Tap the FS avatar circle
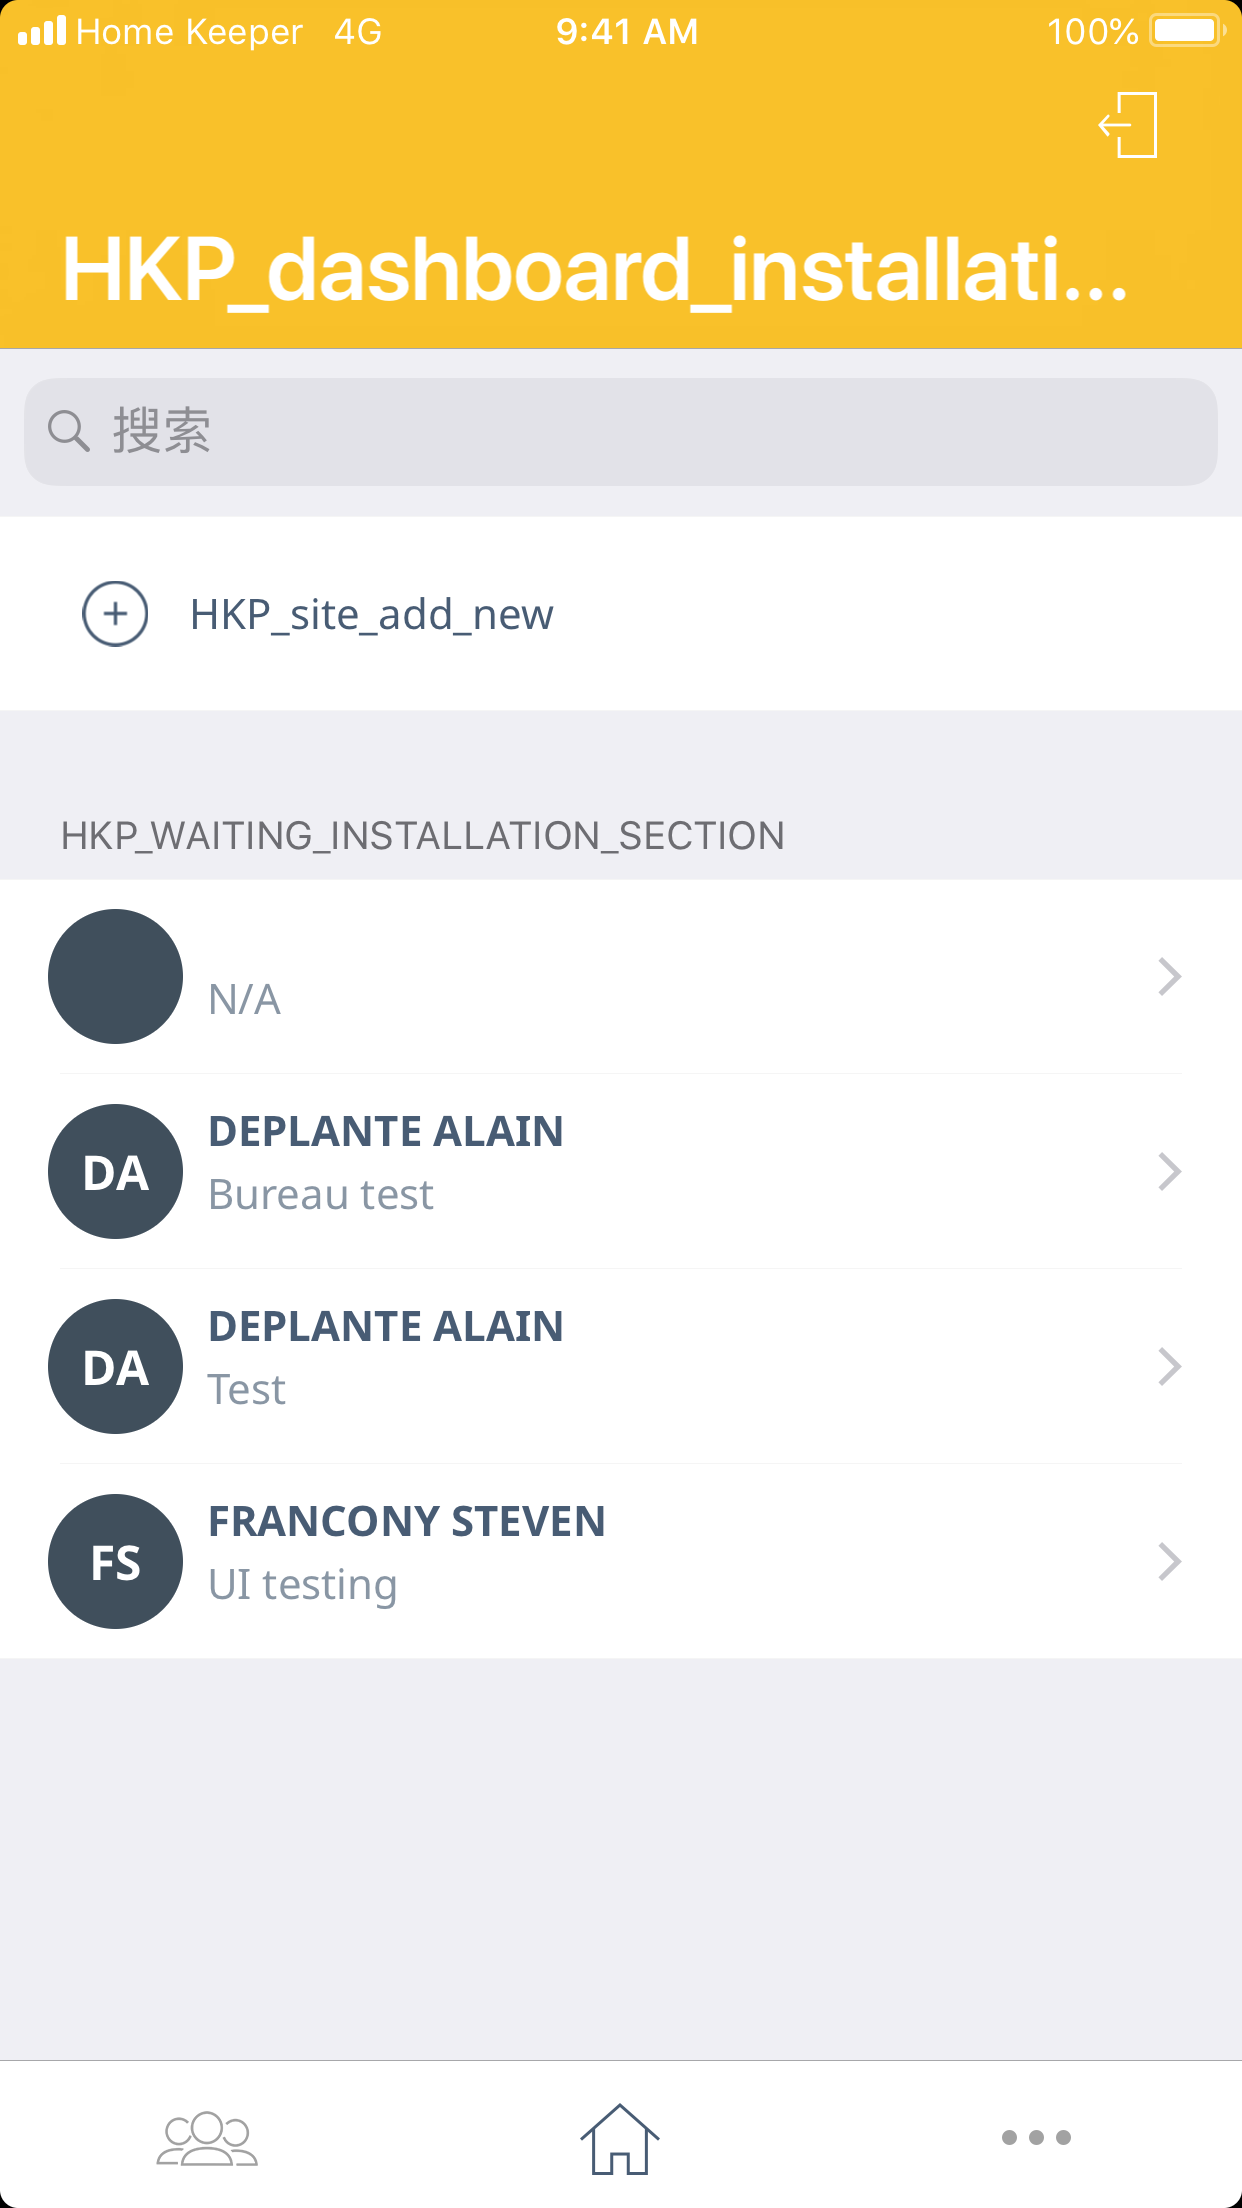Viewport: 1242px width, 2208px height. 115,1561
